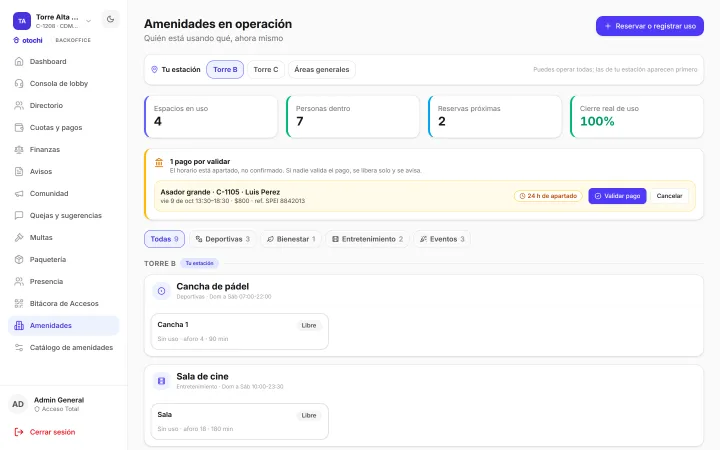Click the Personas dentro stat card
The height and width of the screenshot is (450, 720).
[353, 117]
